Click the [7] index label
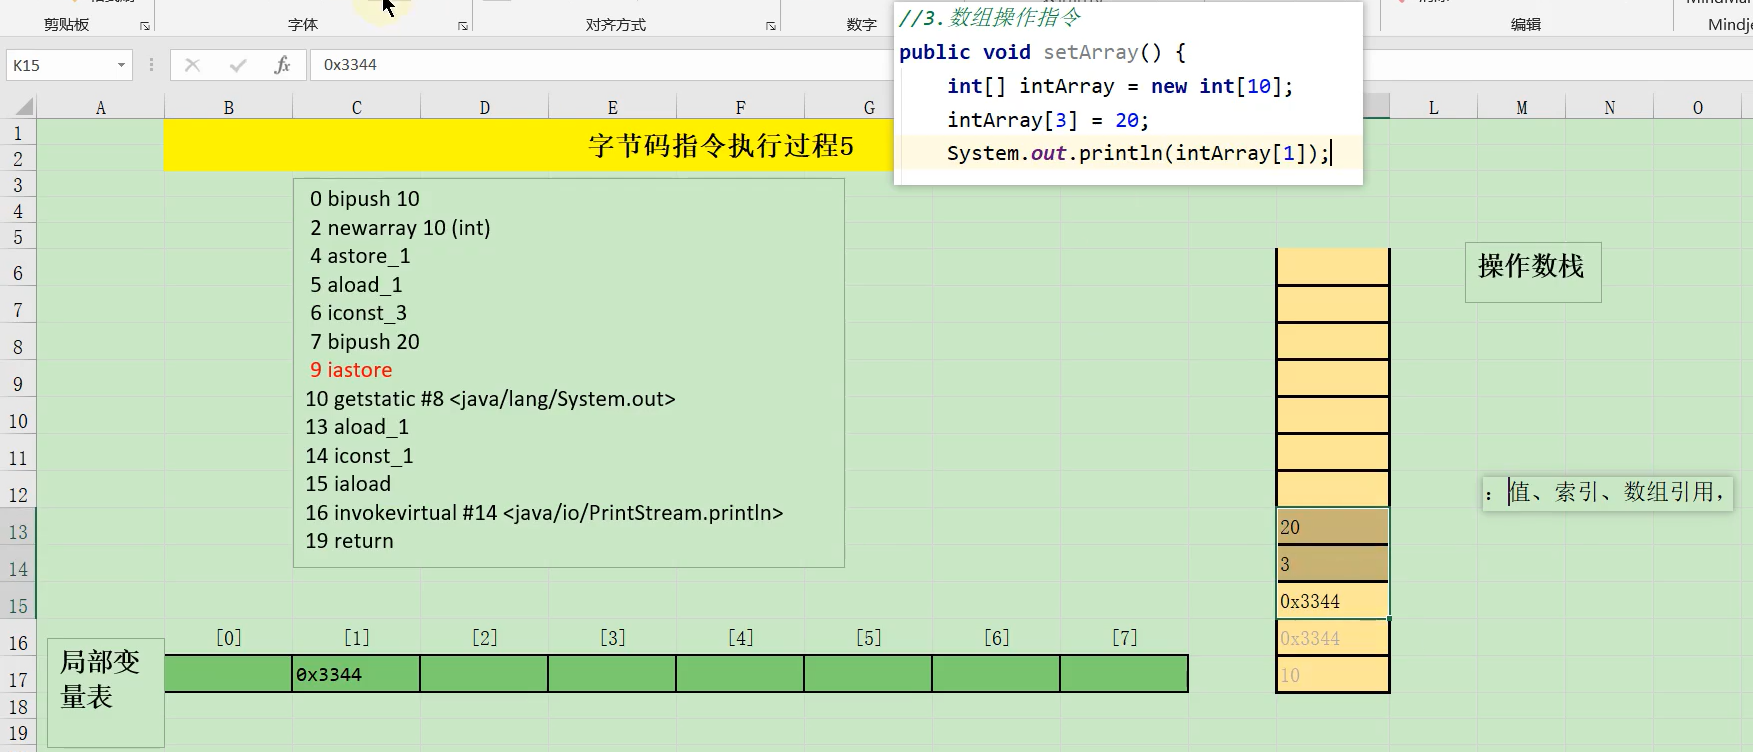This screenshot has height=752, width=1753. (1125, 638)
